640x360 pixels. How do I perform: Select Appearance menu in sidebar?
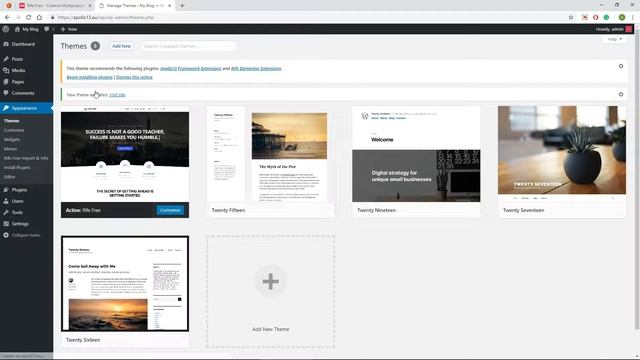coord(26,108)
